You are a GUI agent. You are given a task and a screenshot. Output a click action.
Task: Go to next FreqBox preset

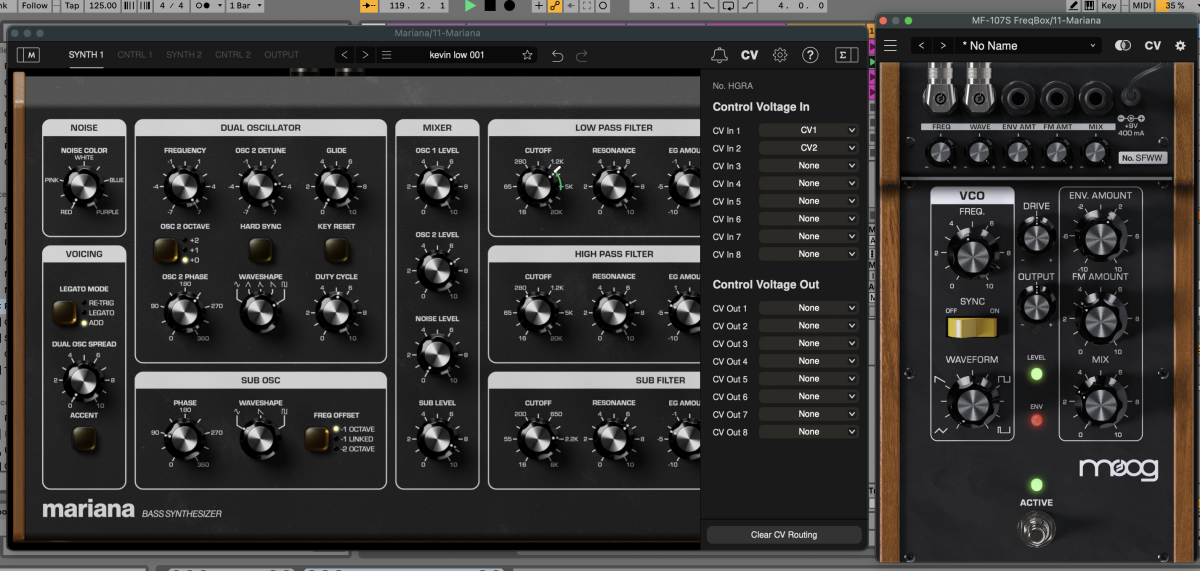coord(943,45)
